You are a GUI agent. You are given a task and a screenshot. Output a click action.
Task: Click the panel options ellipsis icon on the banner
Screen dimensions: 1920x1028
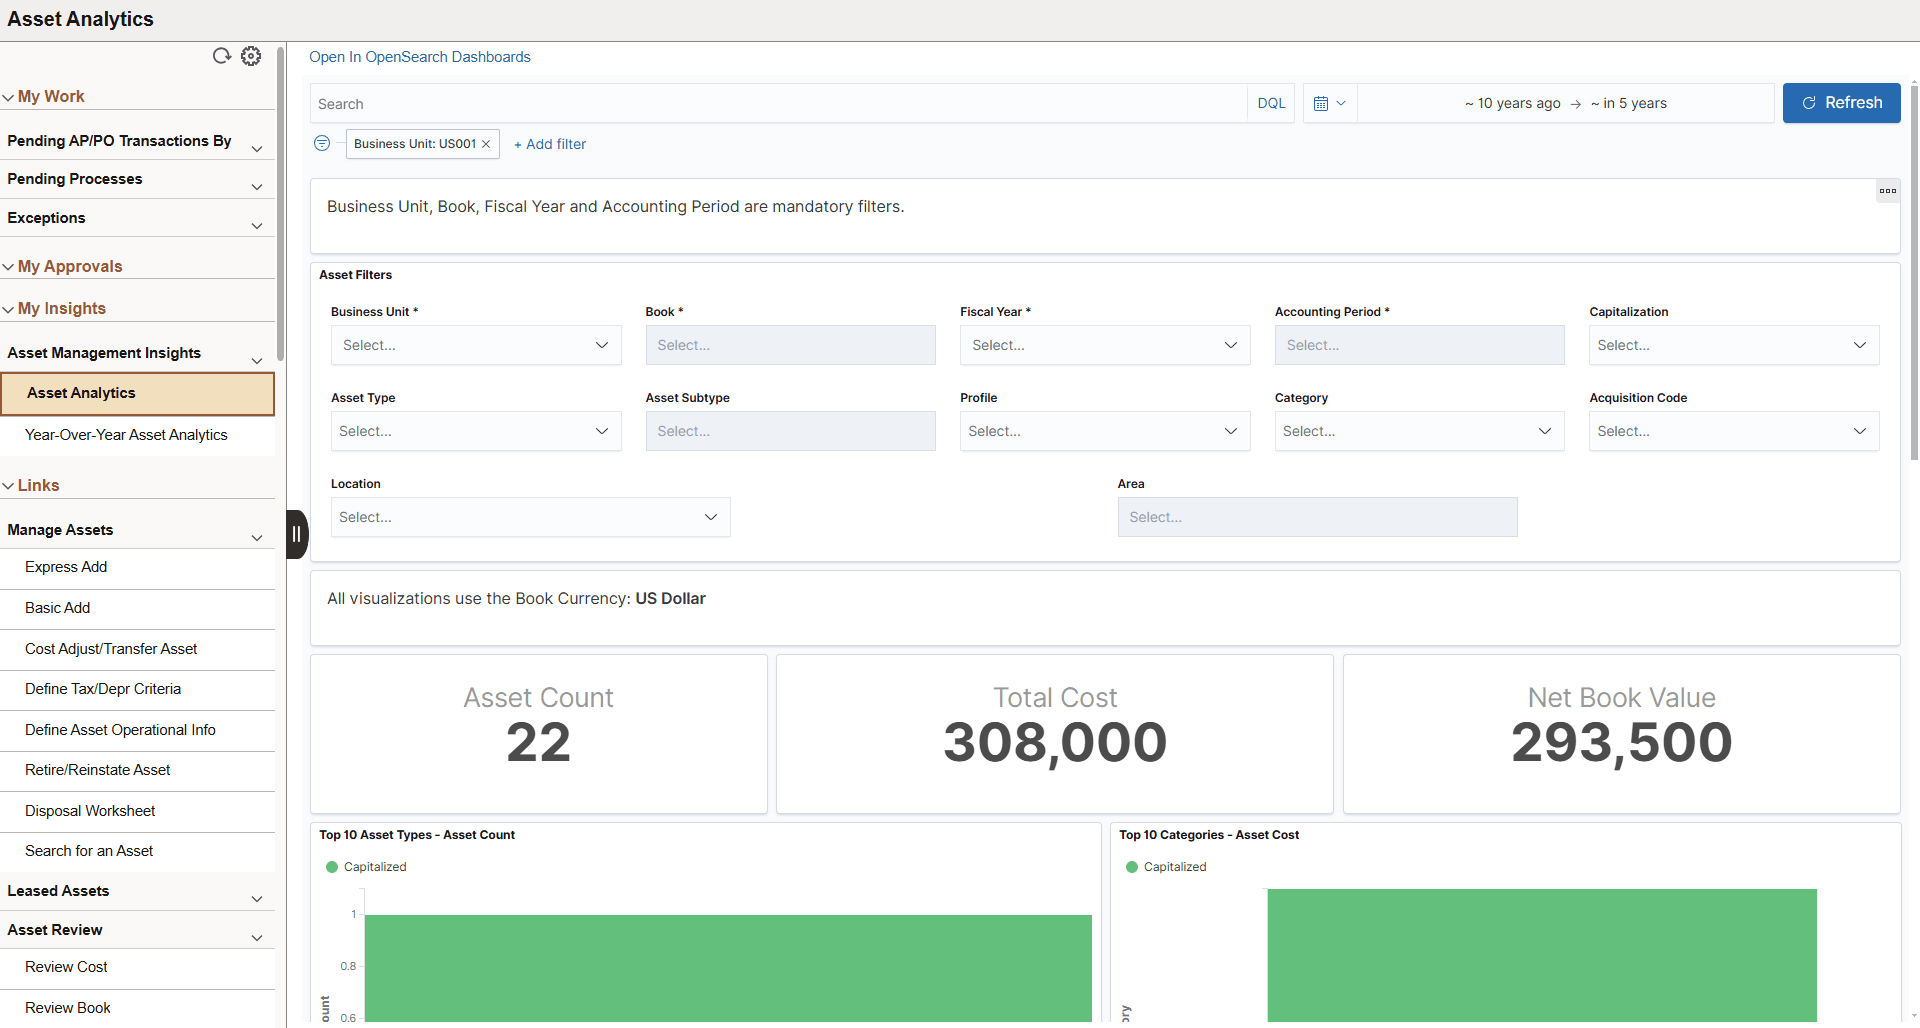tap(1888, 191)
